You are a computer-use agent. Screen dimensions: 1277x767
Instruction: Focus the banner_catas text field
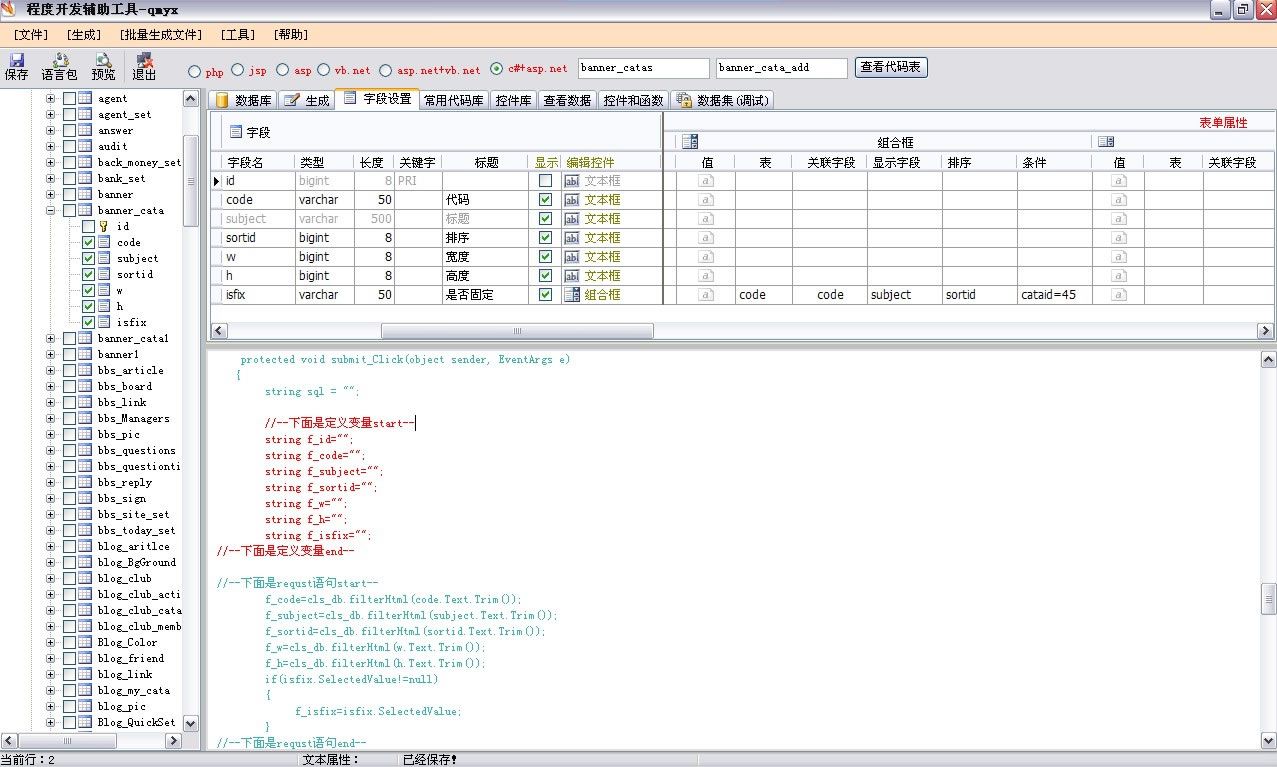pyautogui.click(x=643, y=68)
